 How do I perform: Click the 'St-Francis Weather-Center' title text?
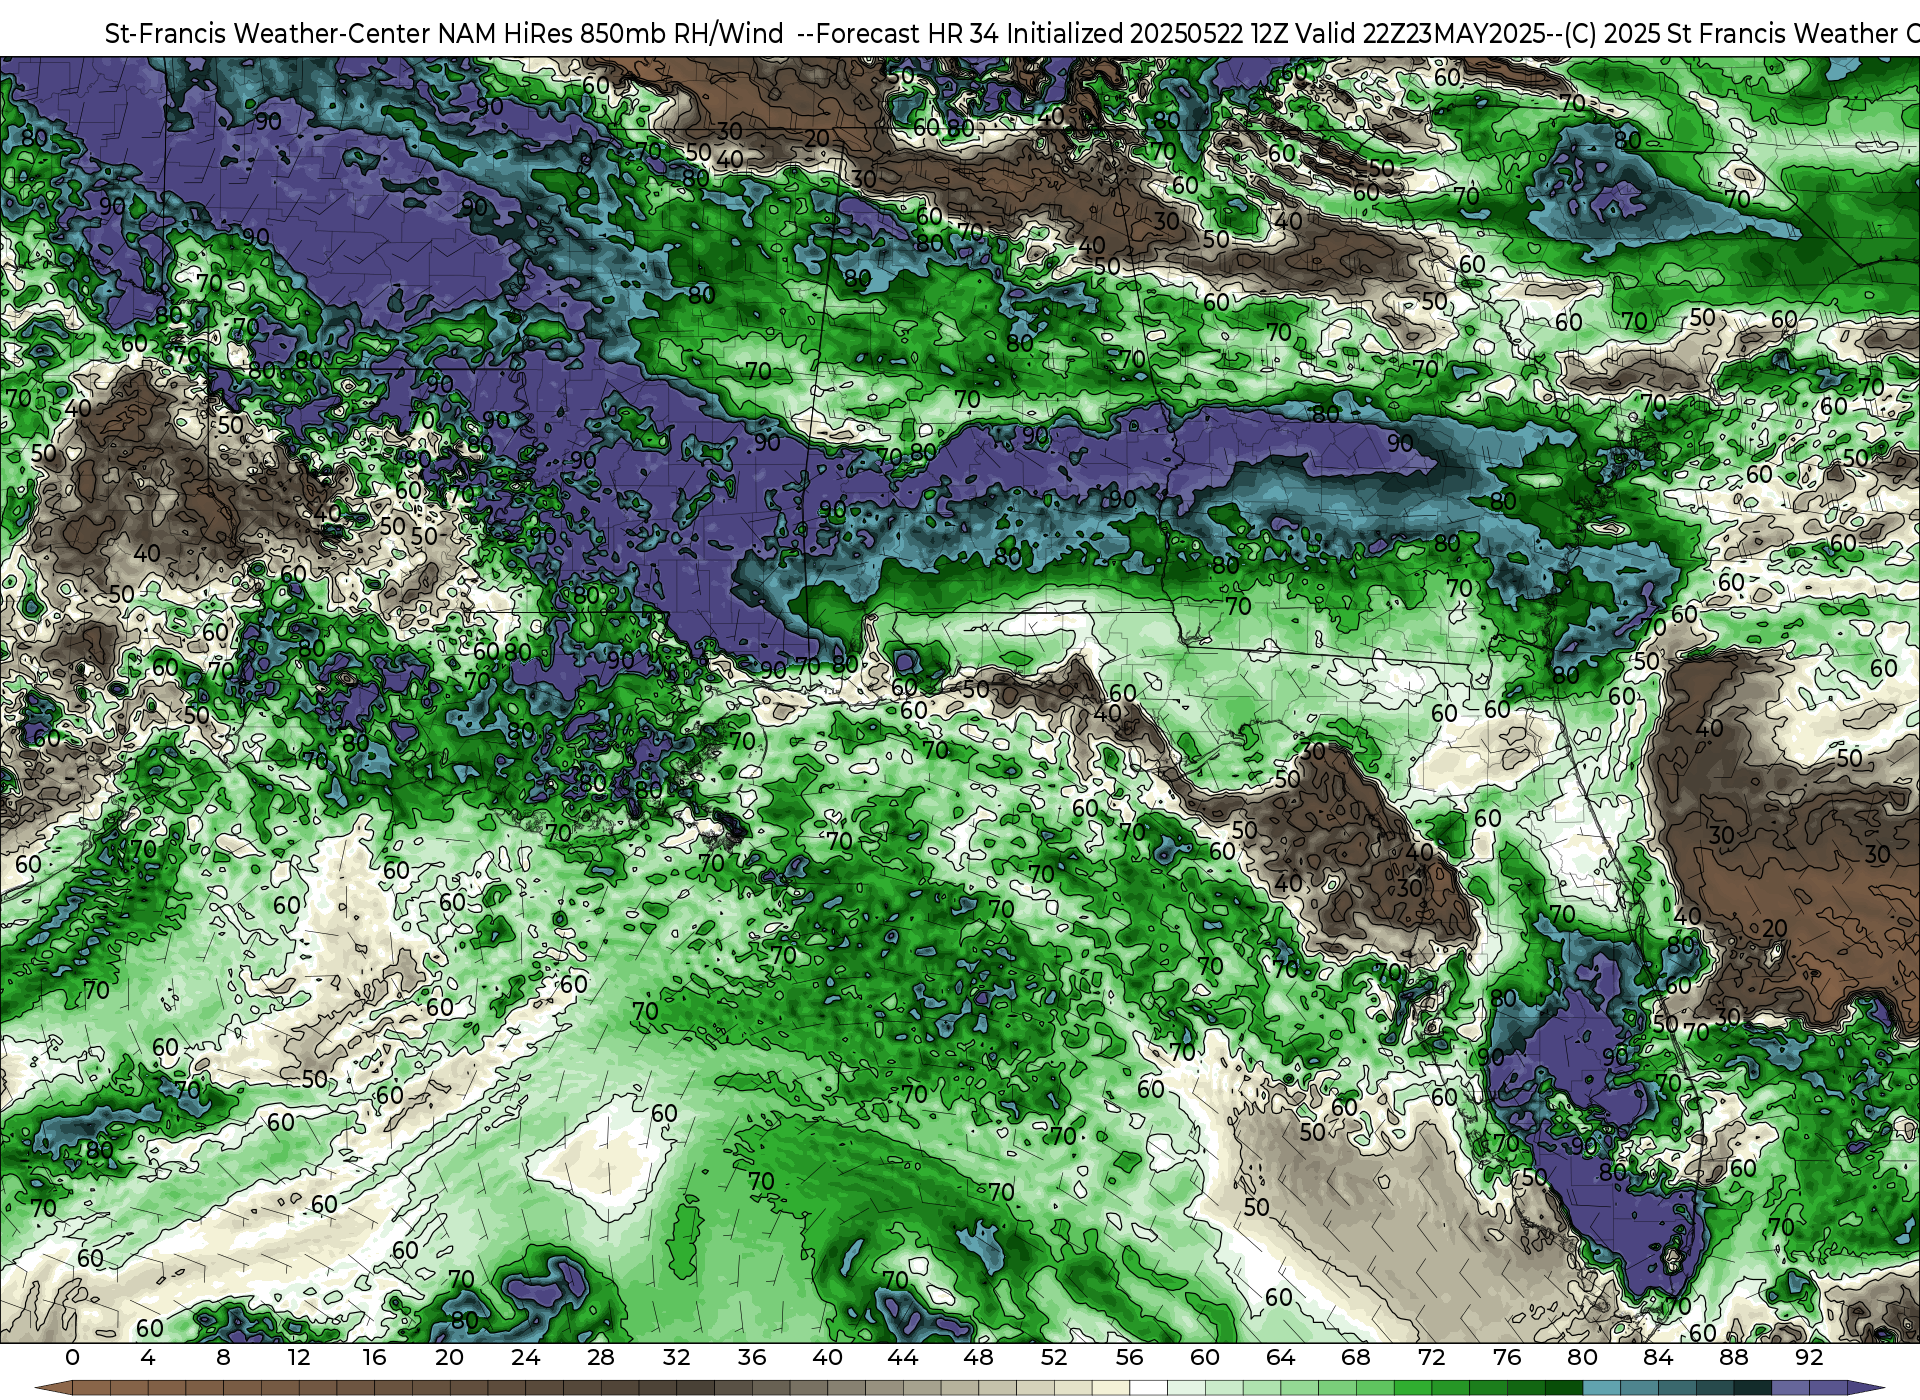268,34
